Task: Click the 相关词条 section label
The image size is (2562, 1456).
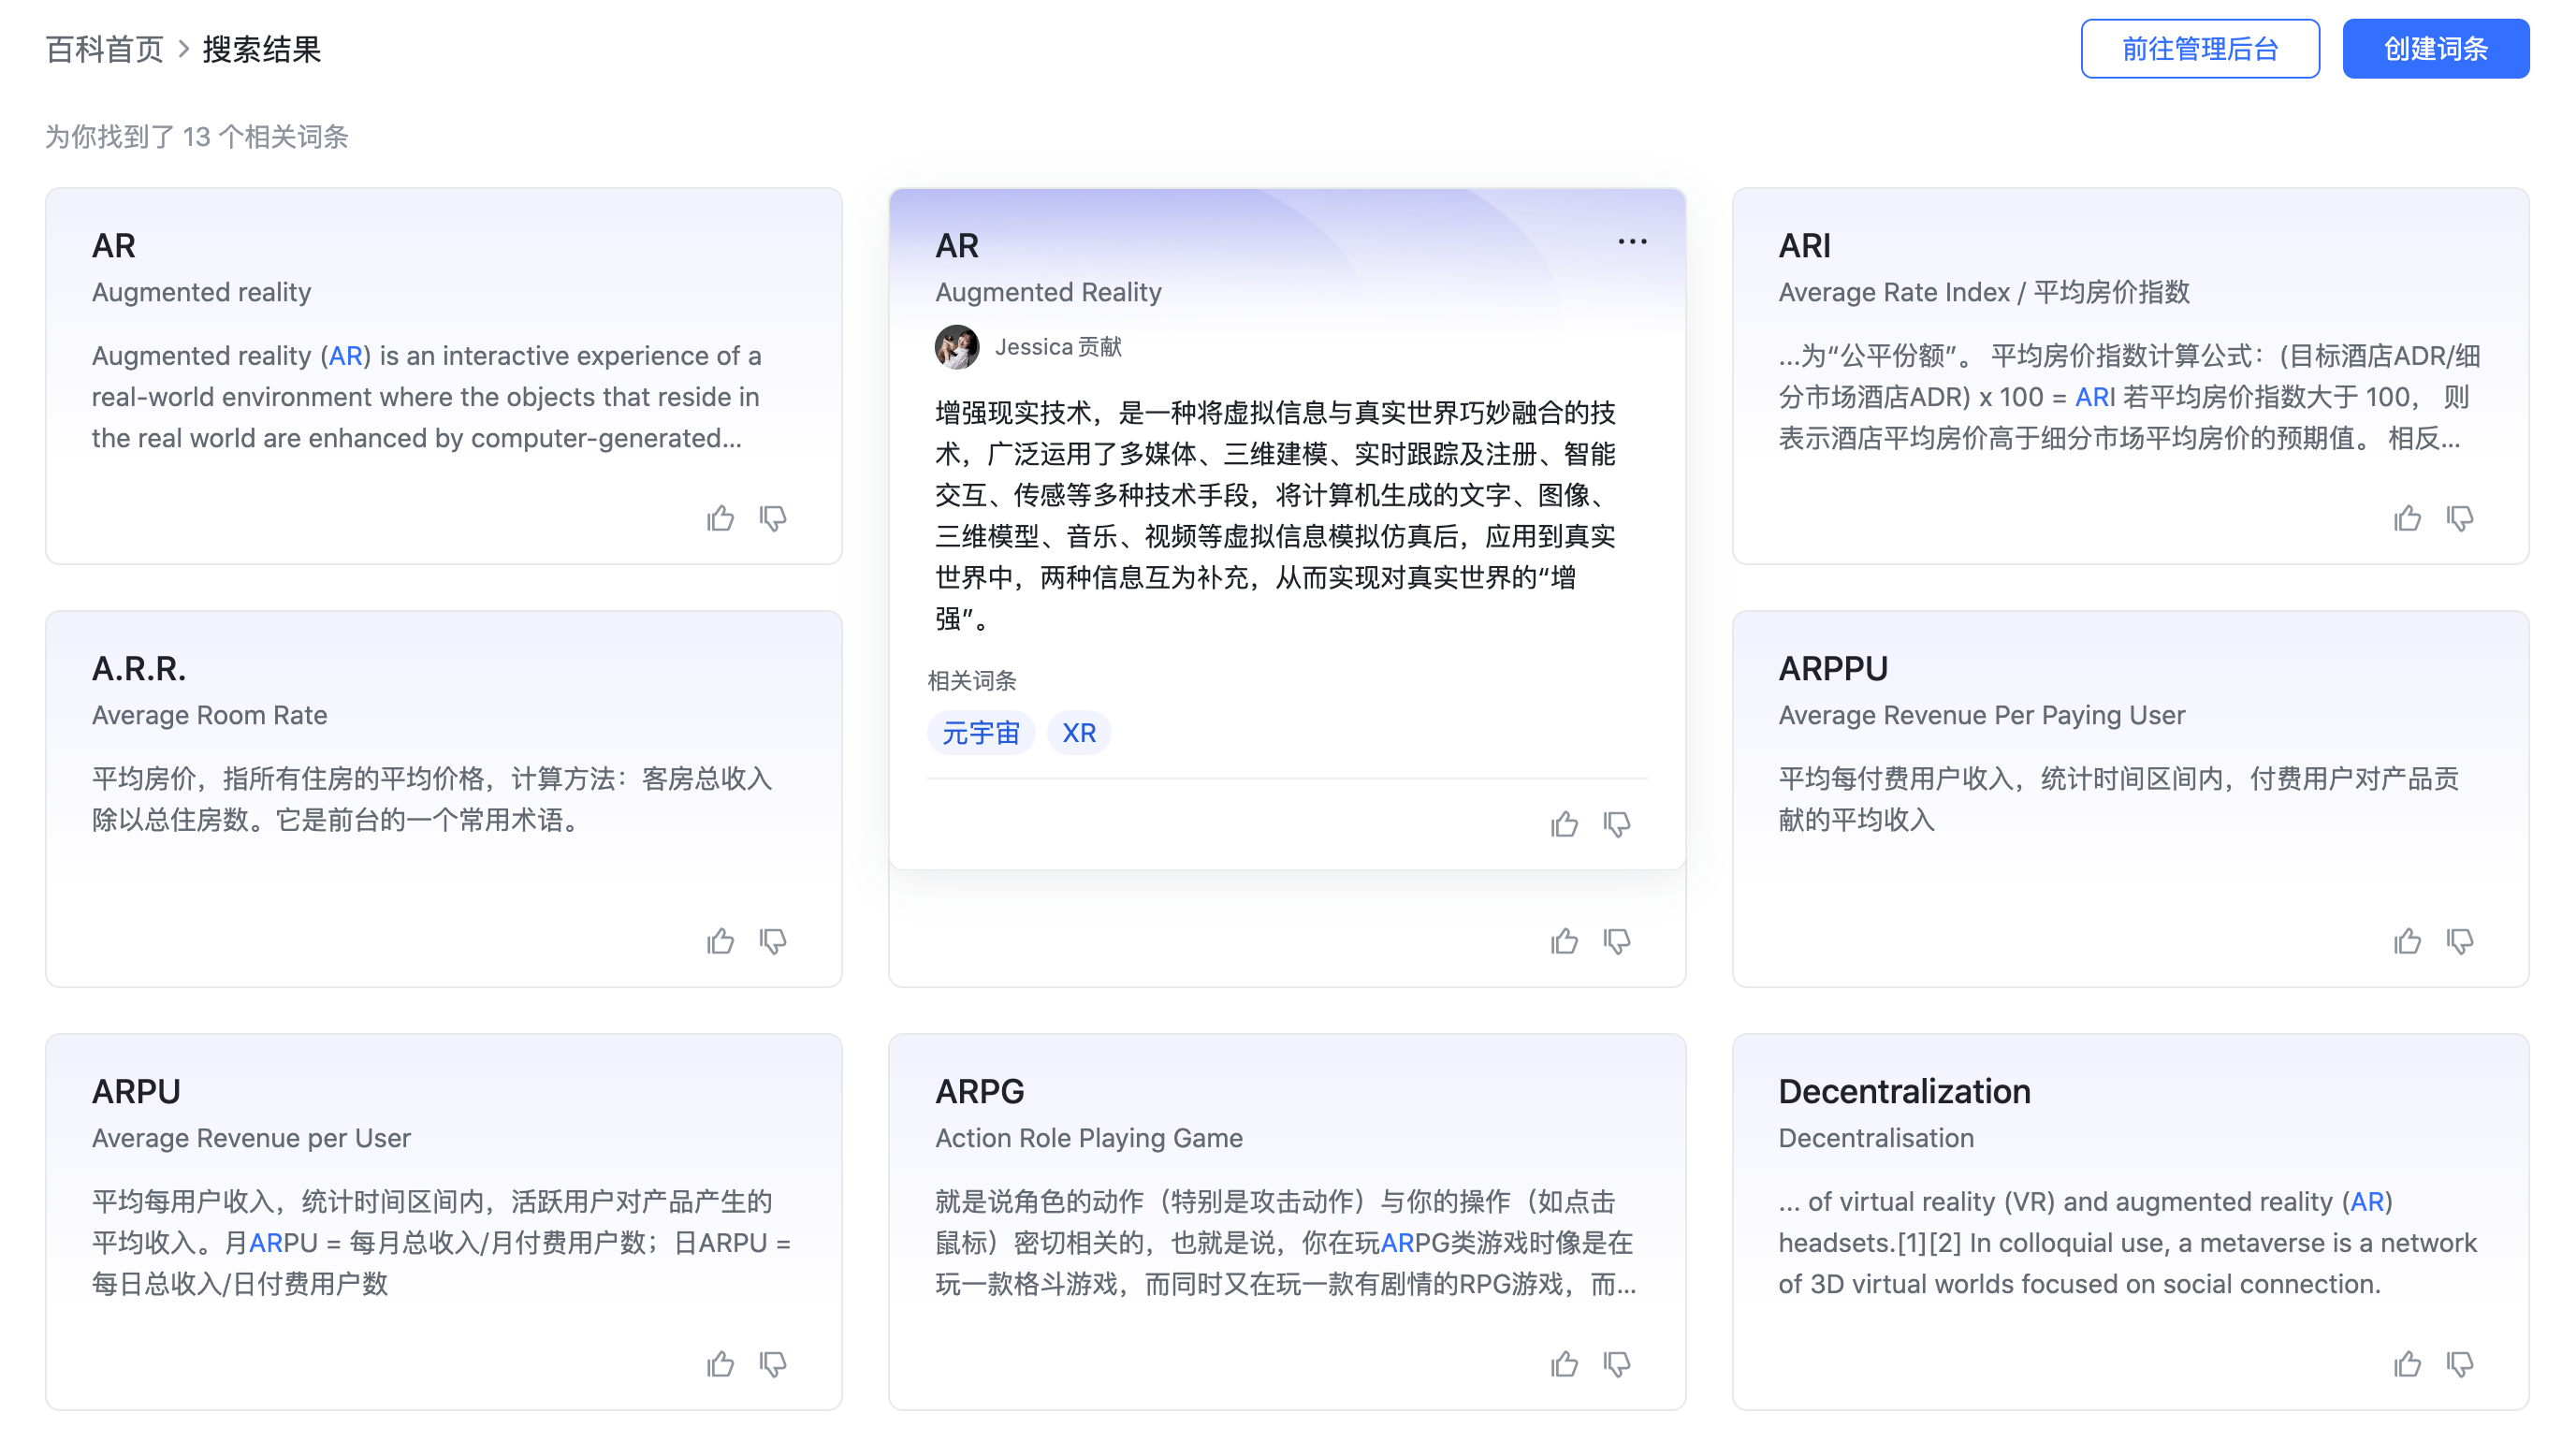Action: pos(971,681)
